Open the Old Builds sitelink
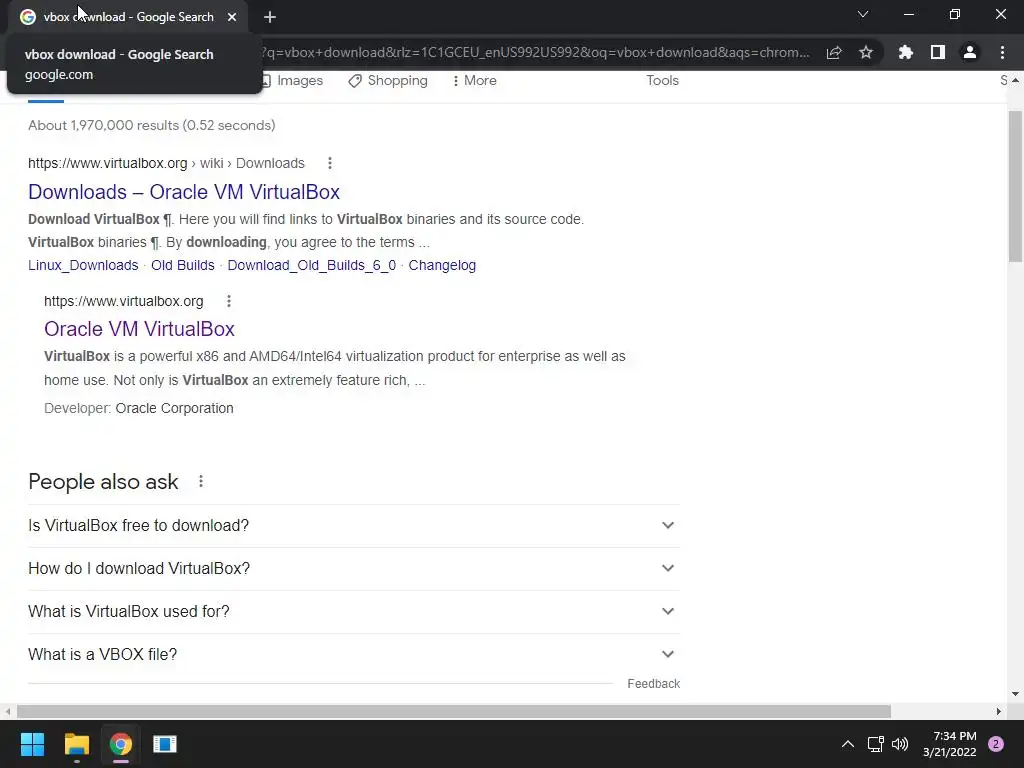 click(183, 265)
